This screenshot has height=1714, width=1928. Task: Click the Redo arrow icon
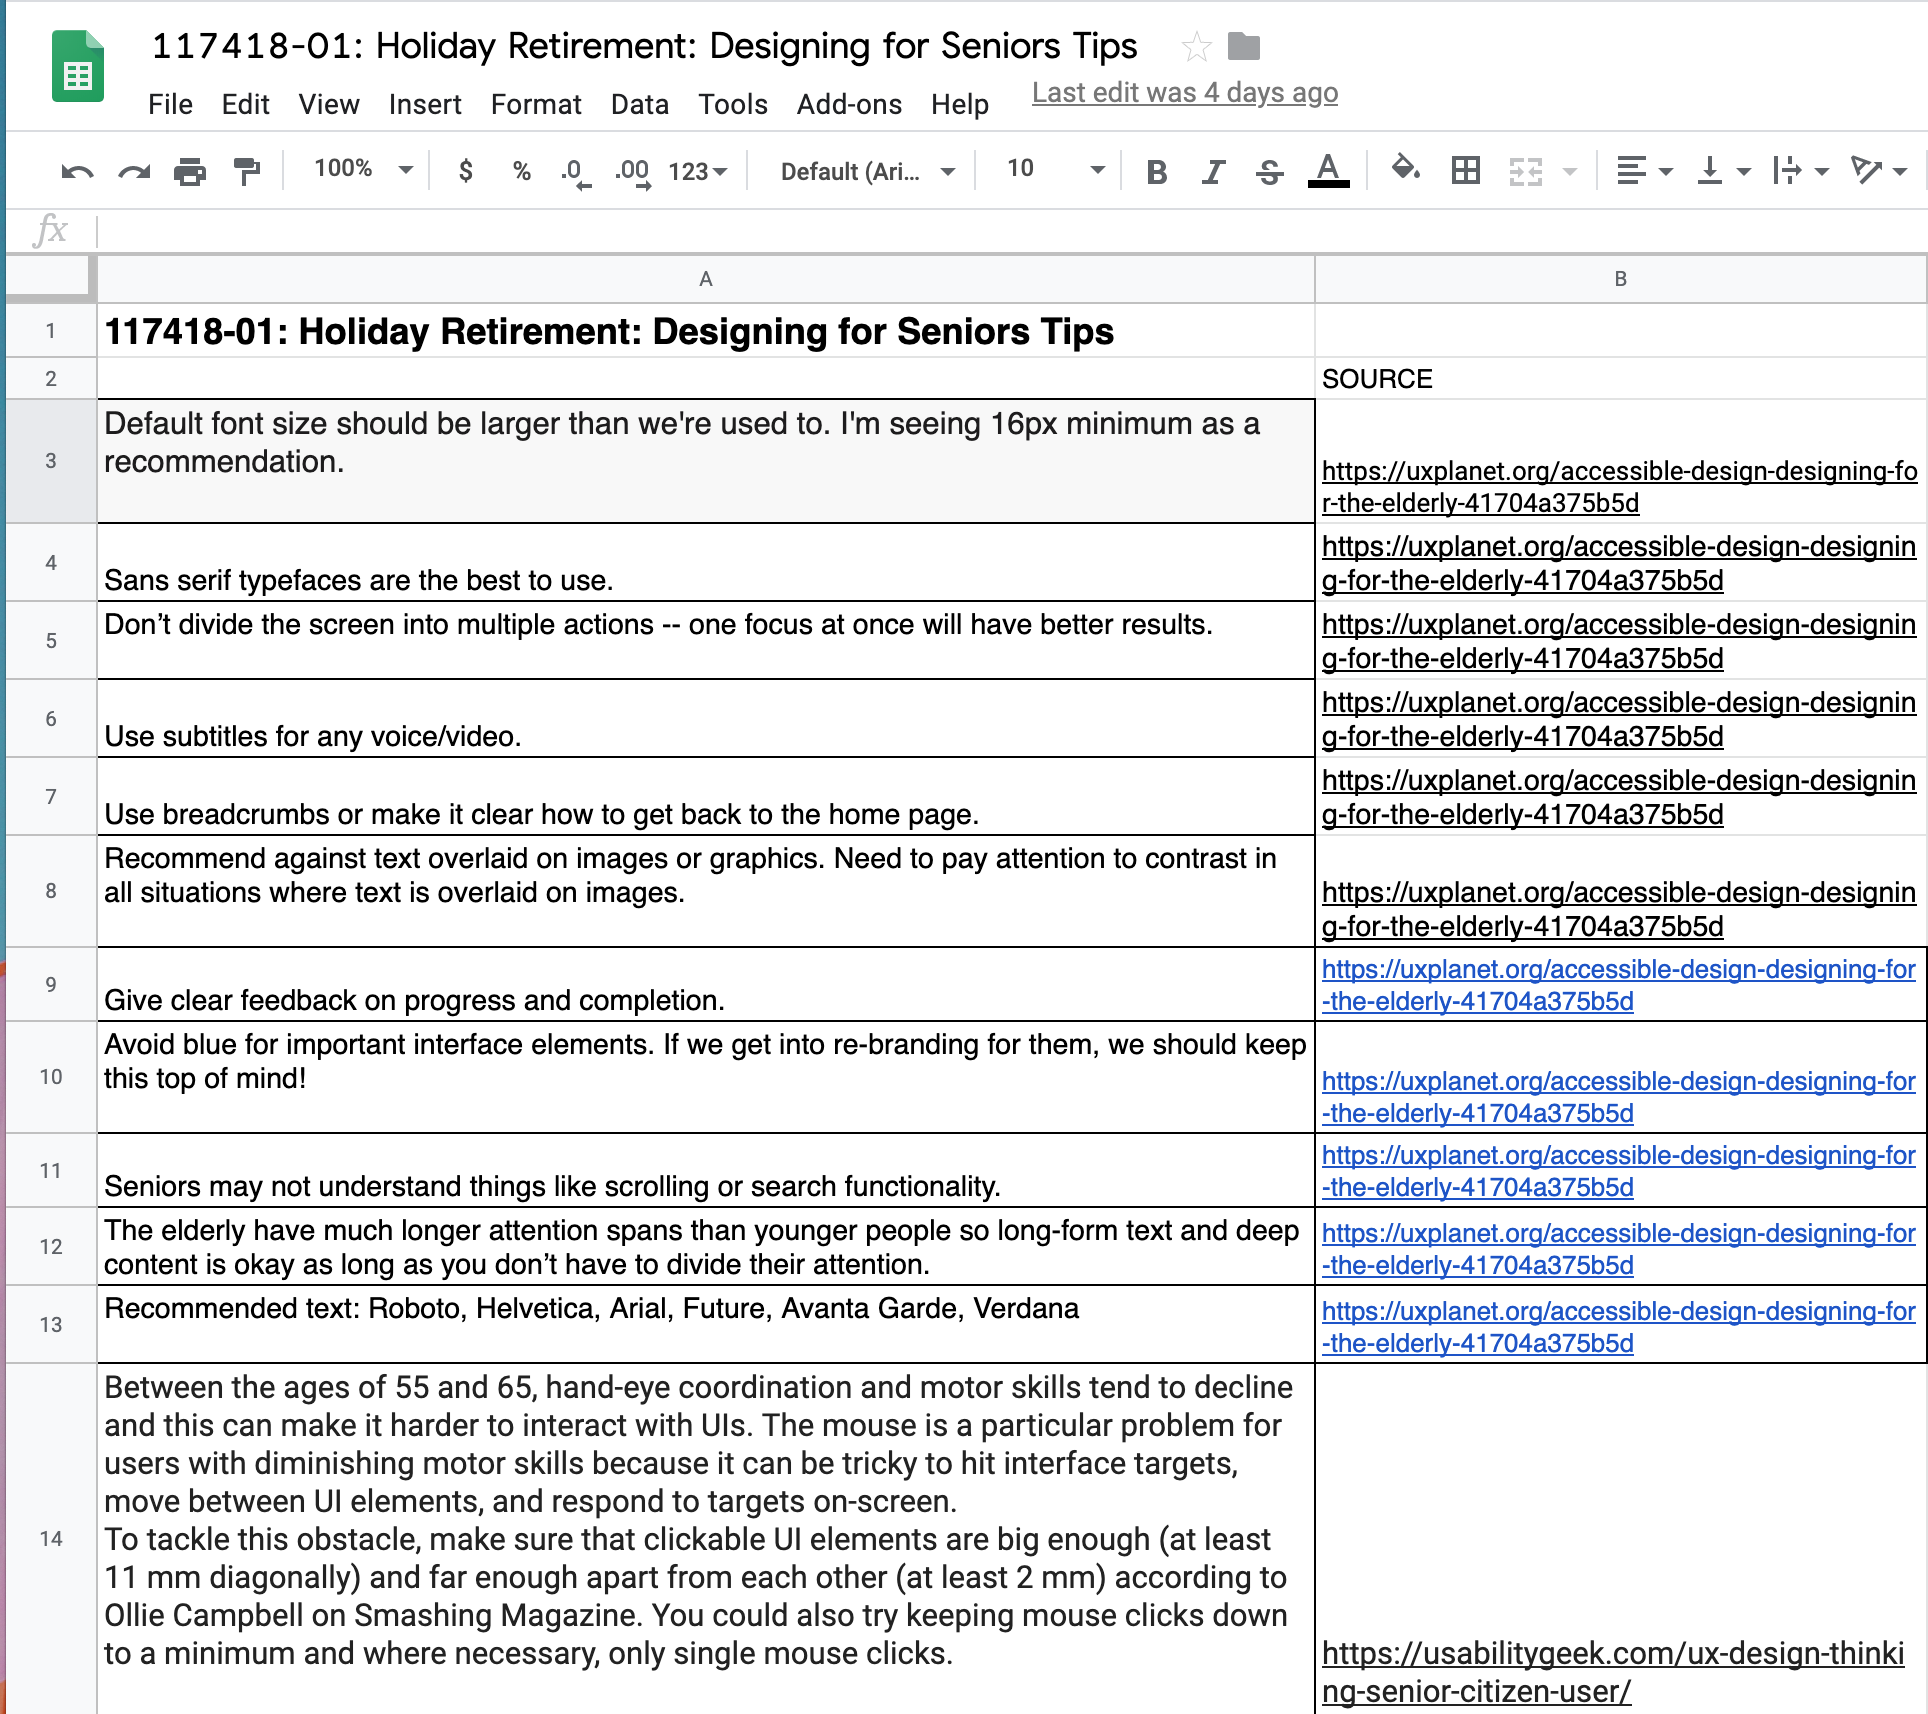click(134, 172)
